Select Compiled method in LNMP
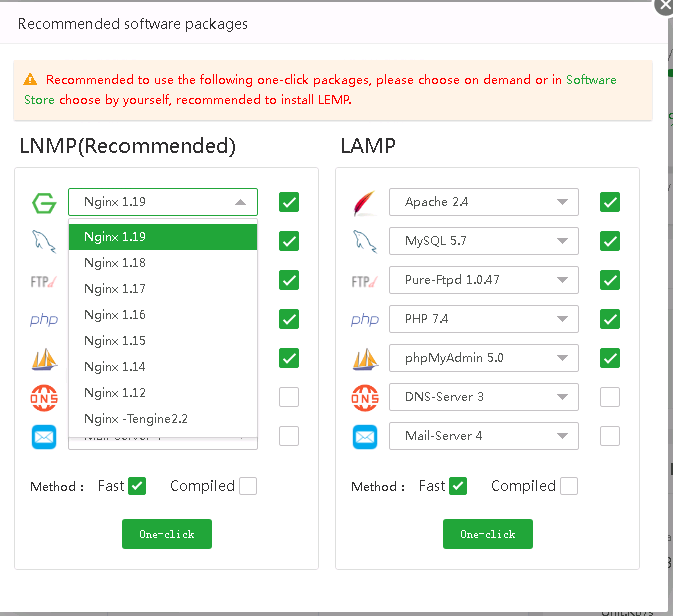673x616 pixels. pyautogui.click(x=248, y=486)
